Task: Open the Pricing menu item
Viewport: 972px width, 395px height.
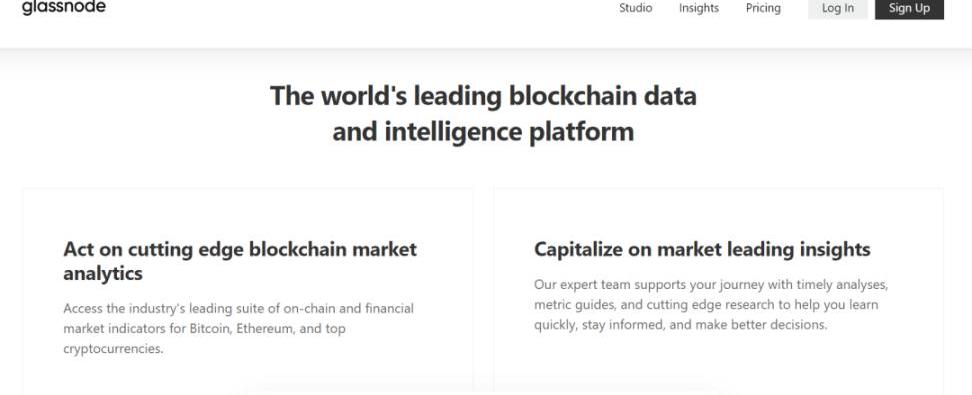Action: tap(763, 8)
